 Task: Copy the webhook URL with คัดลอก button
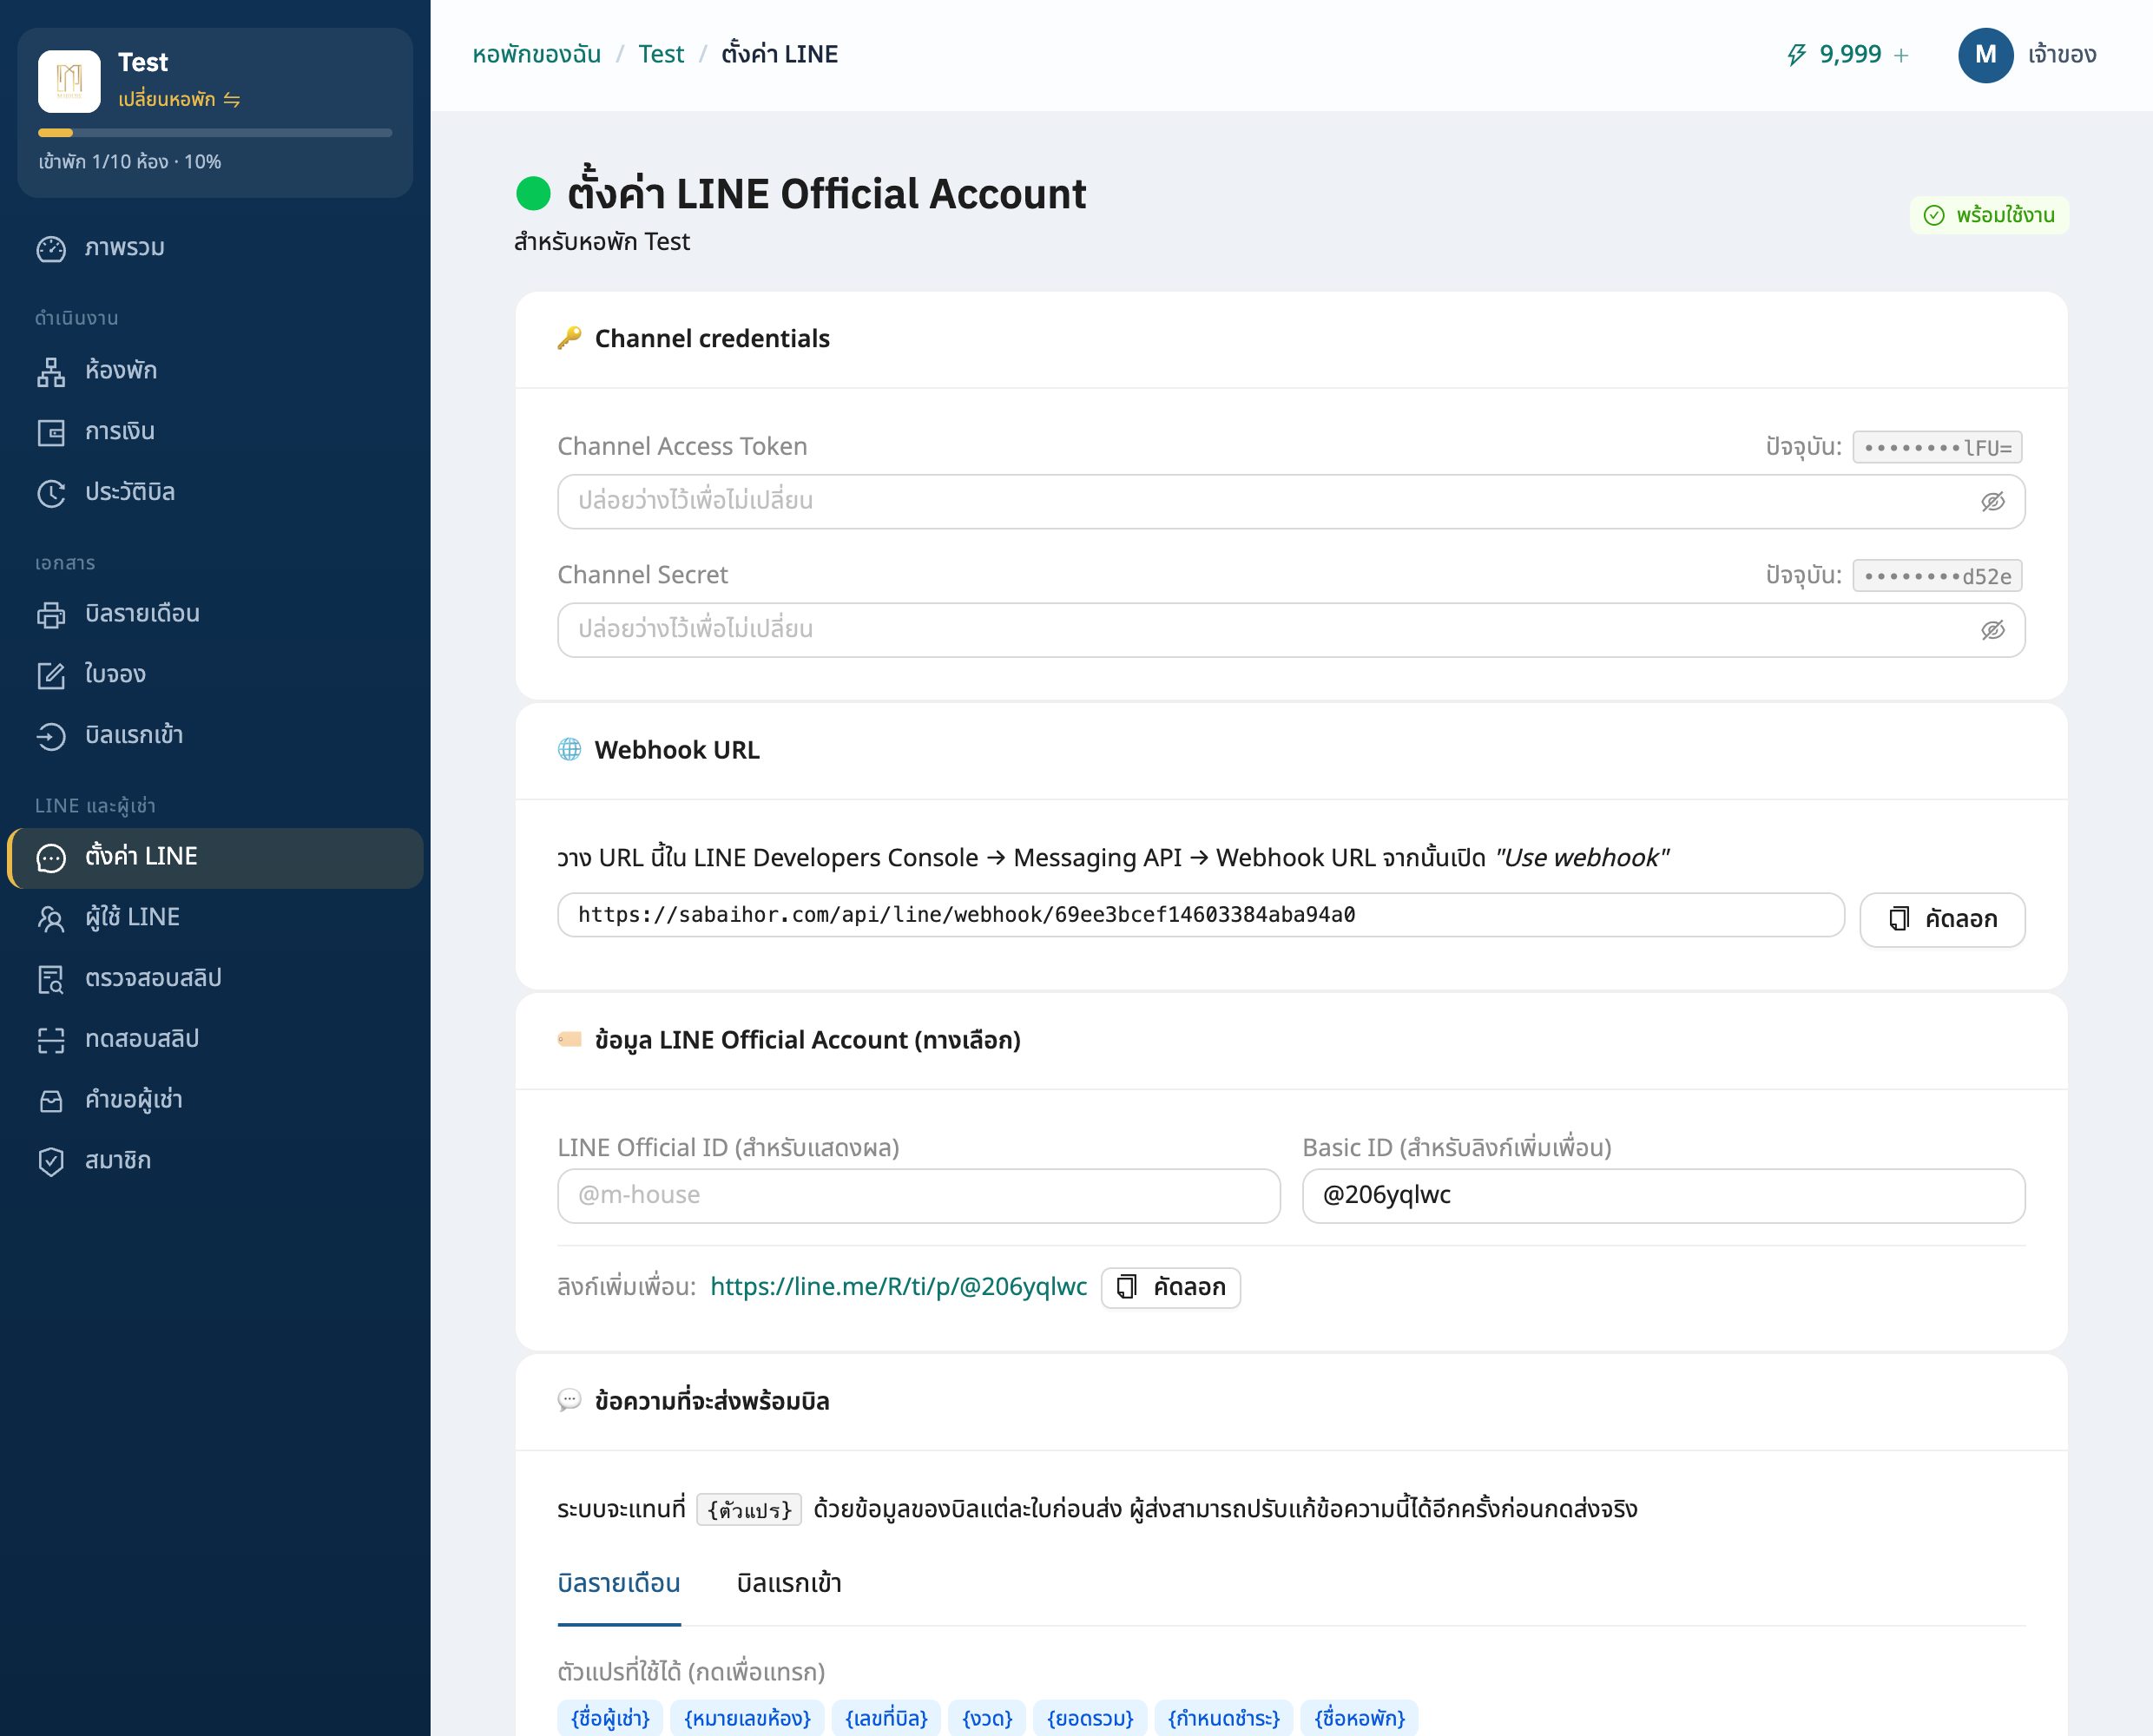click(1942, 919)
